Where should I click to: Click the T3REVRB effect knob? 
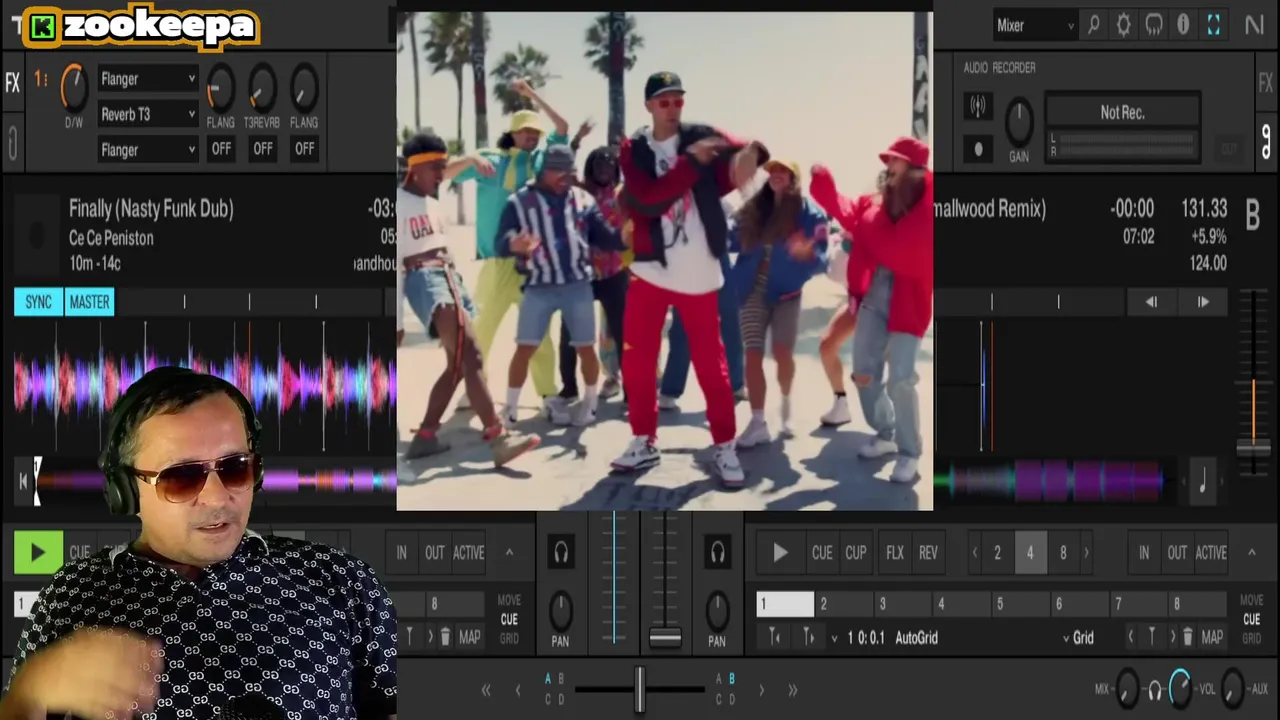pos(262,89)
